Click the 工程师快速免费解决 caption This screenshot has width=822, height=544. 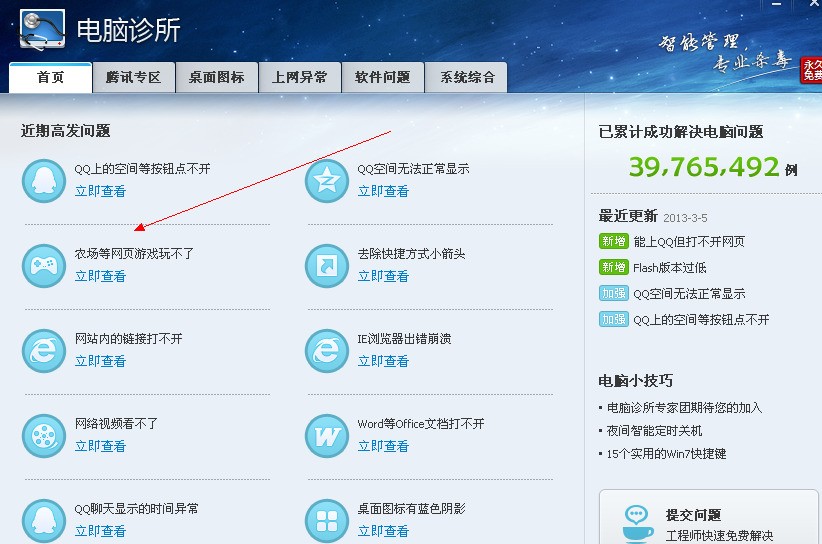tap(719, 536)
